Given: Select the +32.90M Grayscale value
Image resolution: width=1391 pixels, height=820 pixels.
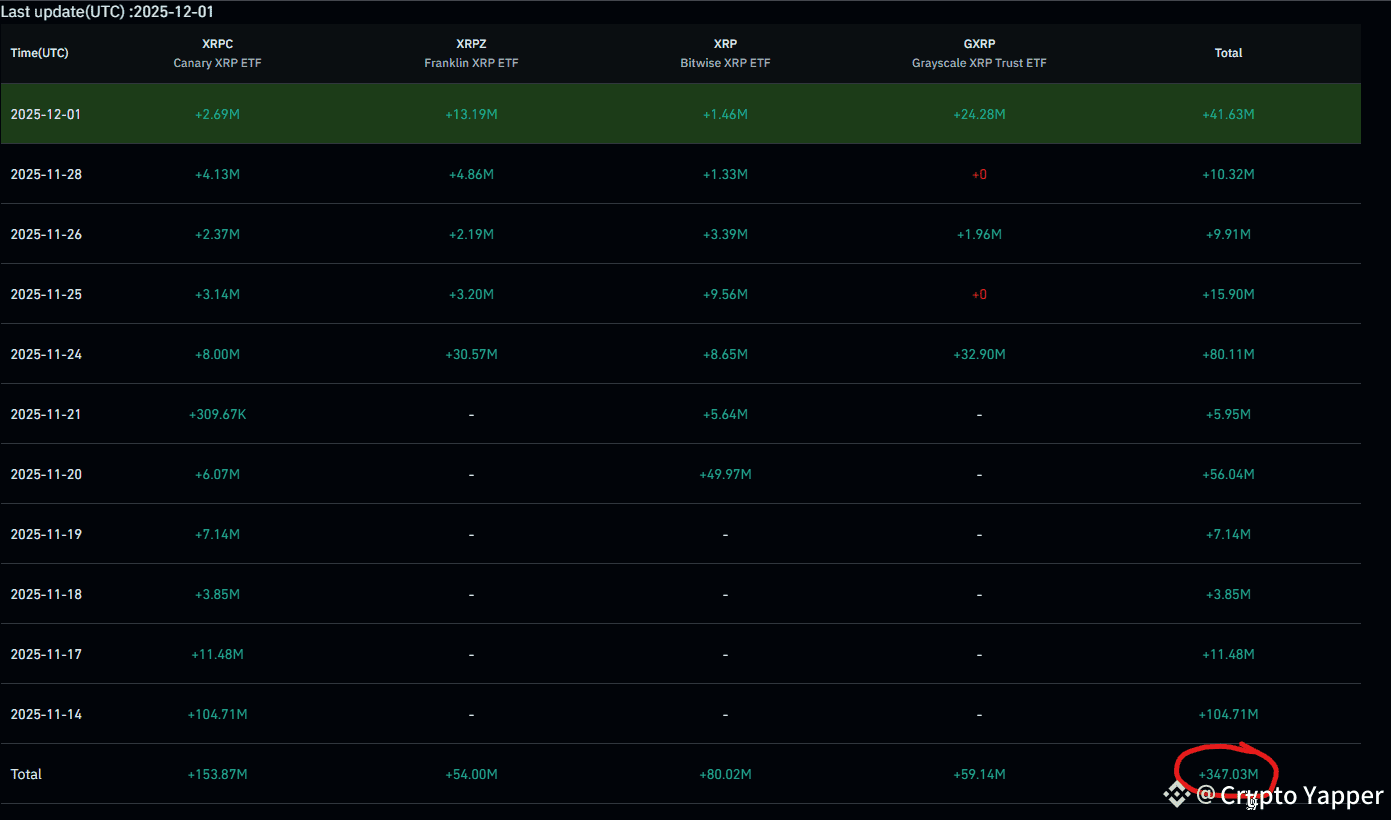Looking at the screenshot, I should click(x=979, y=354).
